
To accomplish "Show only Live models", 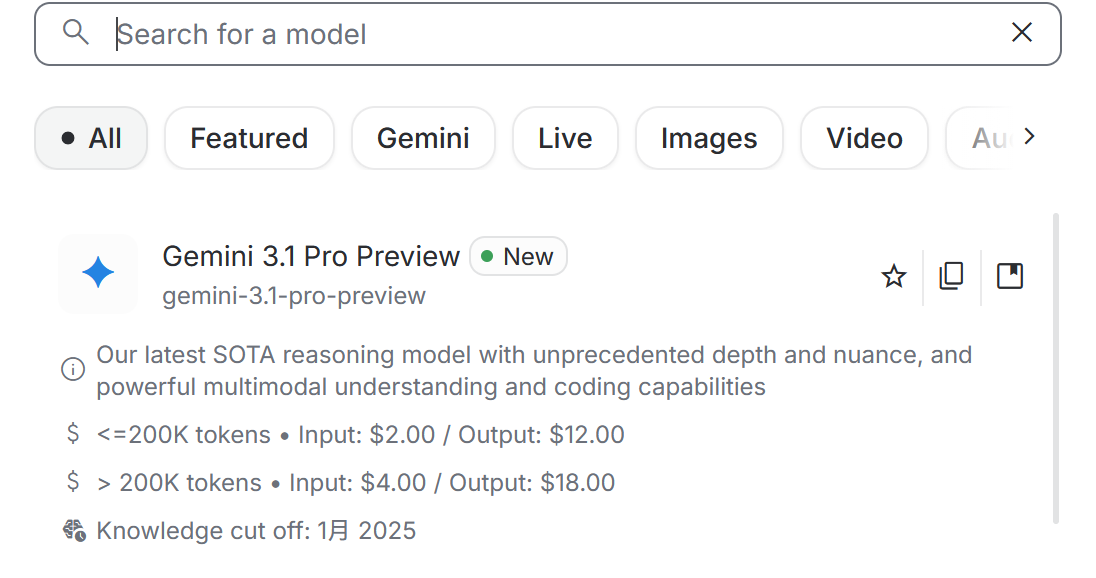I will click(565, 138).
